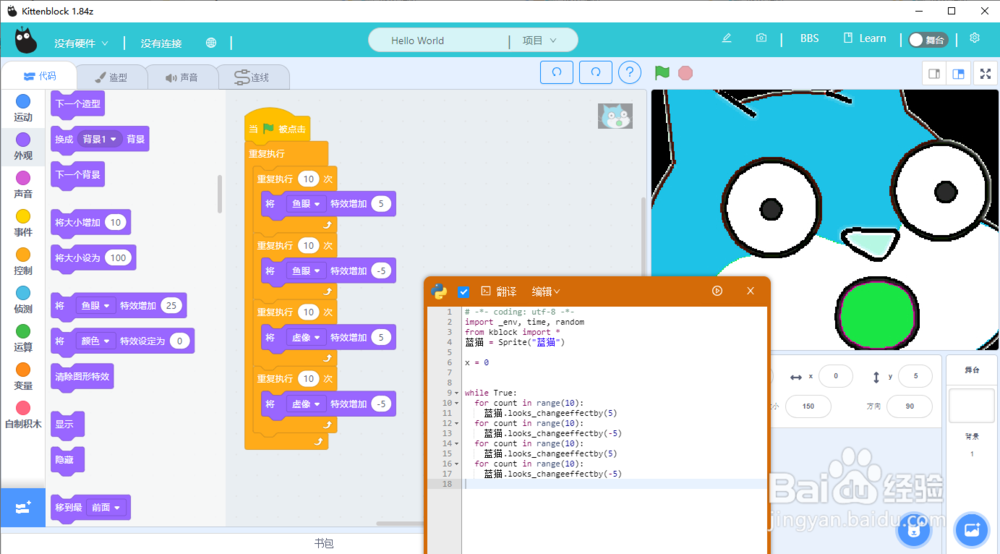Switch to small stage layout icon
The image size is (1000, 554).
[934, 74]
